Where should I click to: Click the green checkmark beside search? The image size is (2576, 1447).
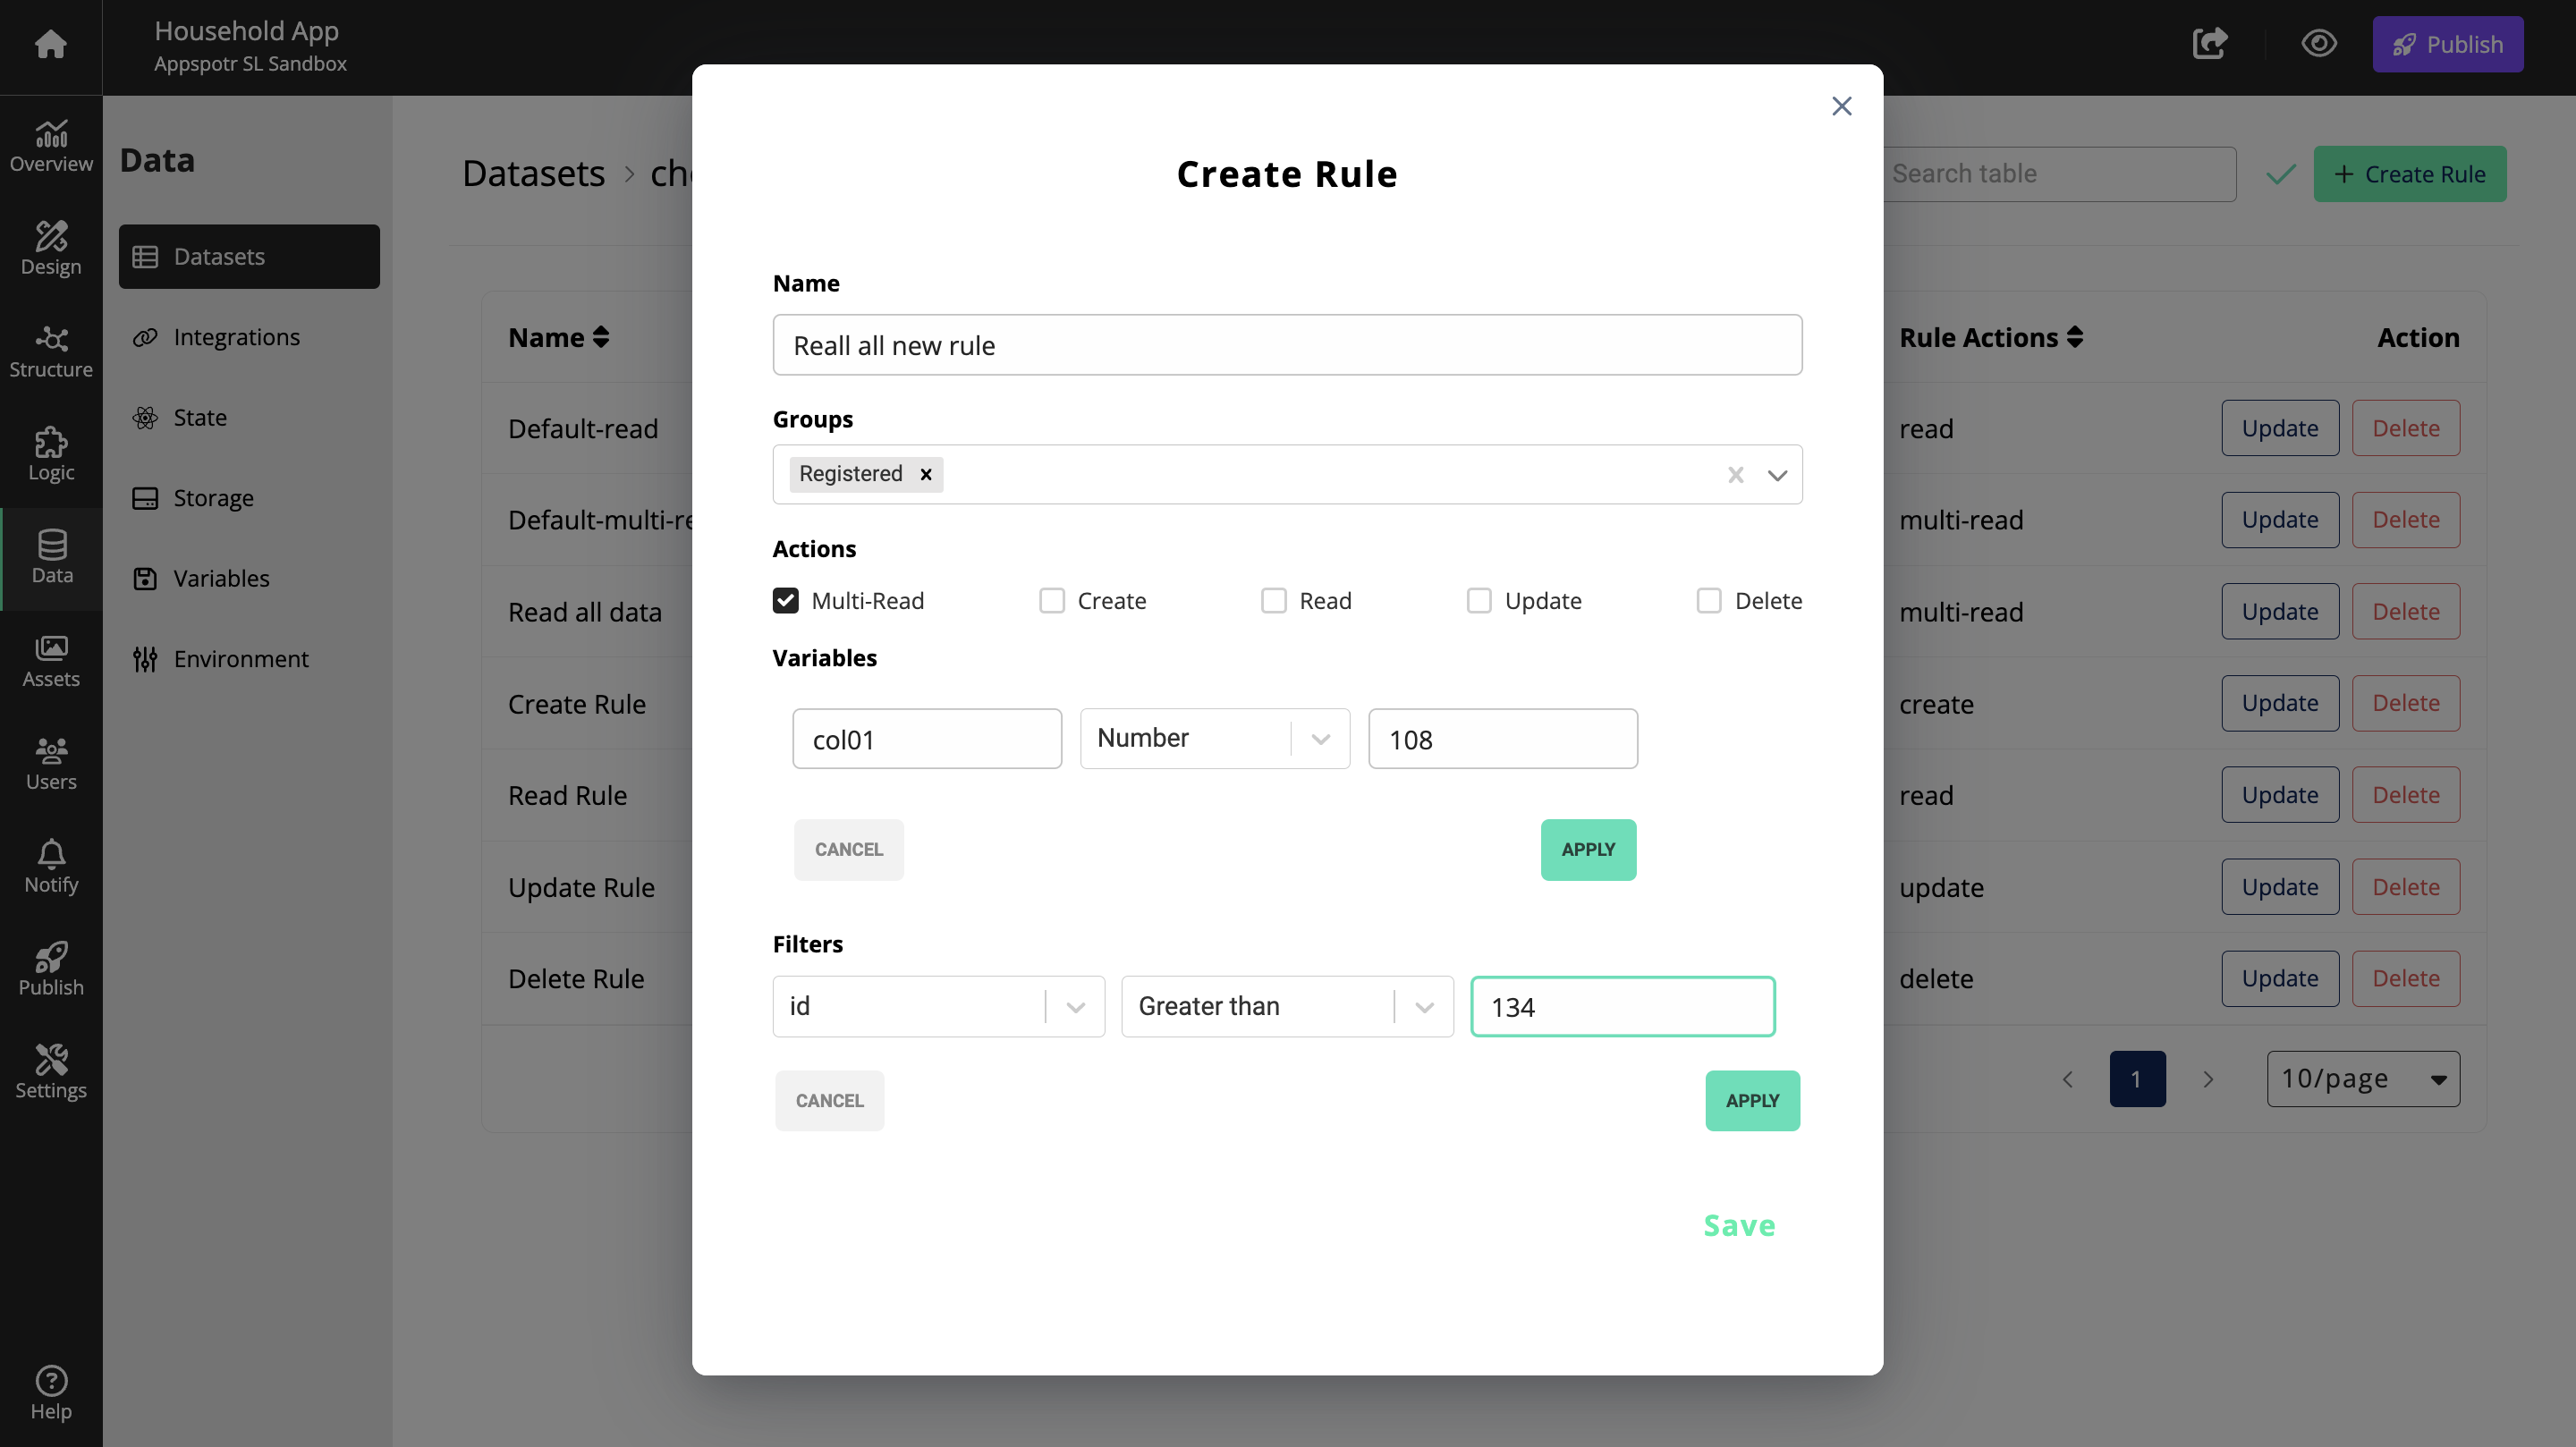[2280, 175]
